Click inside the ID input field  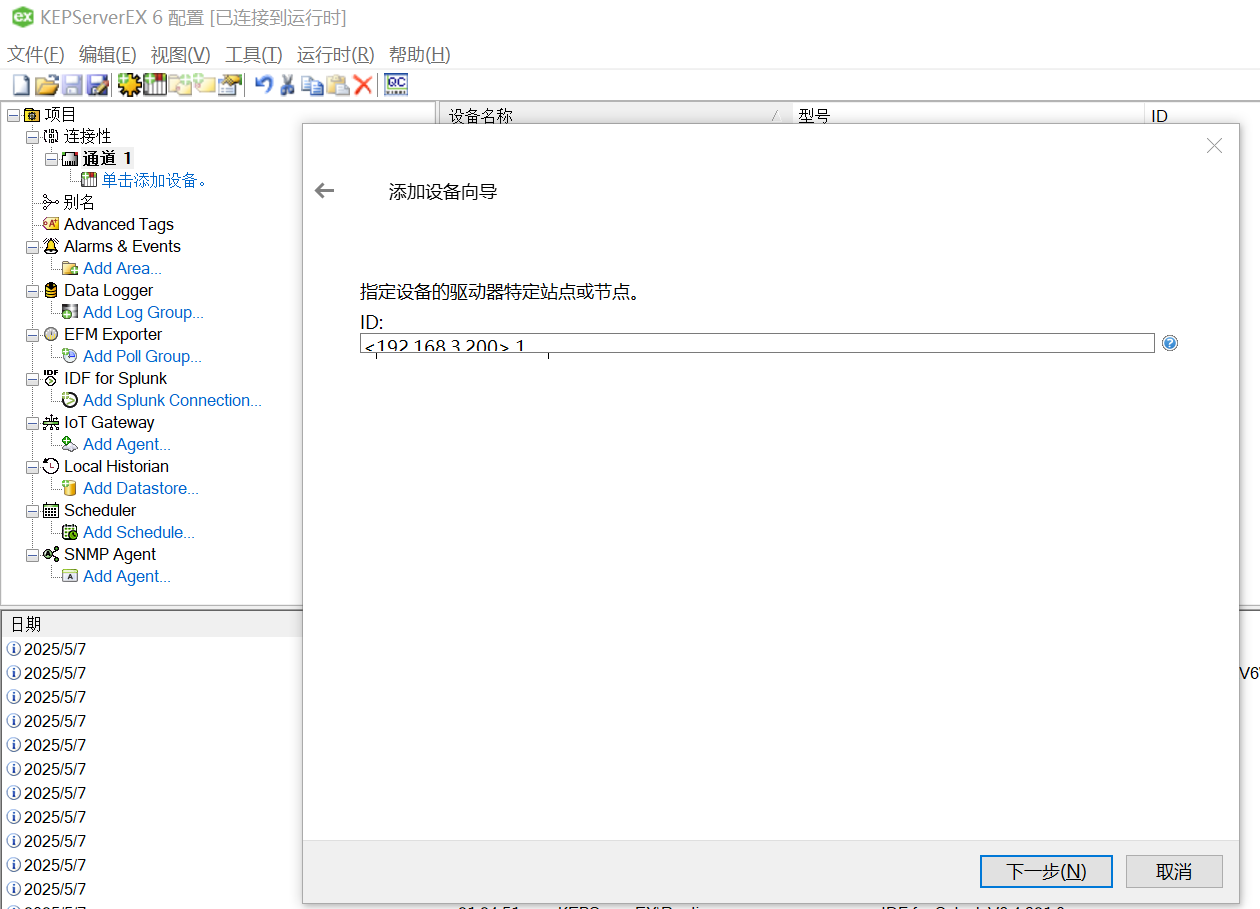757,343
